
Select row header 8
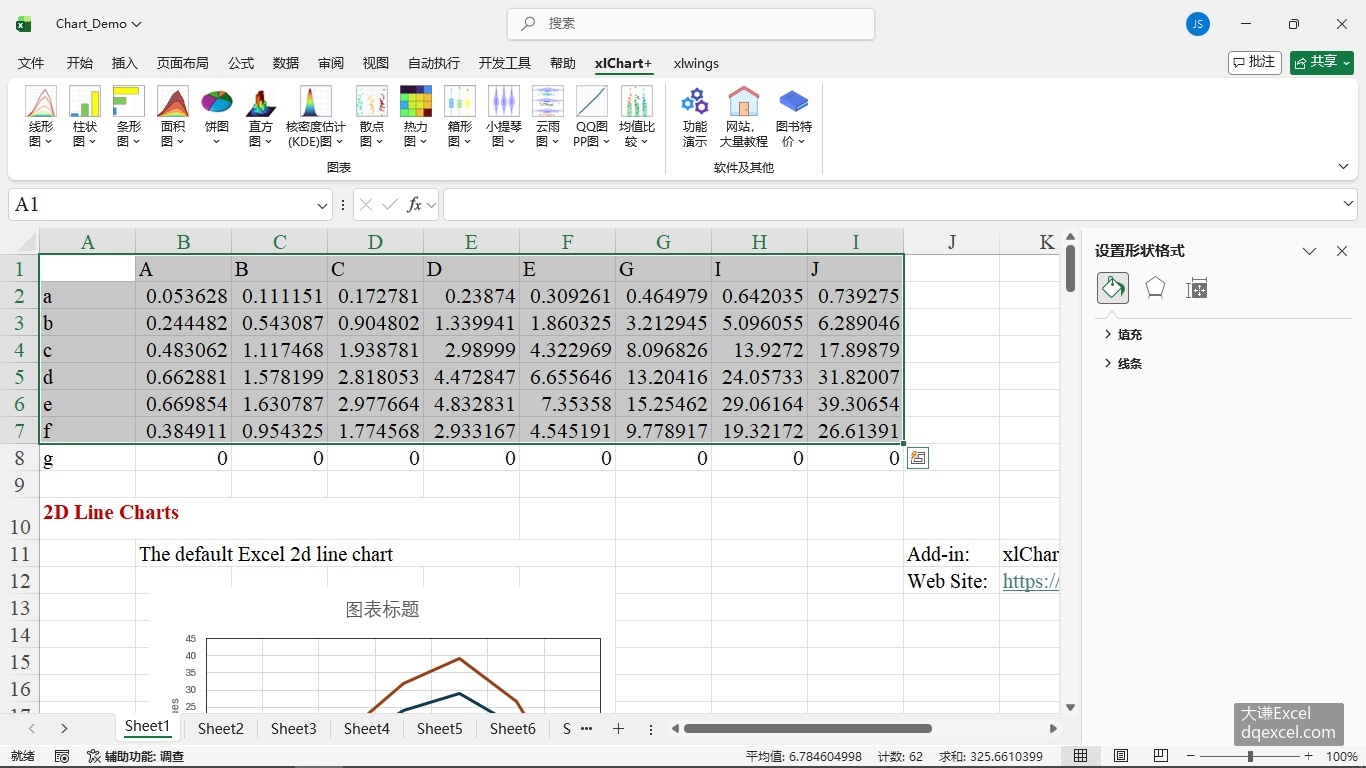click(19, 458)
